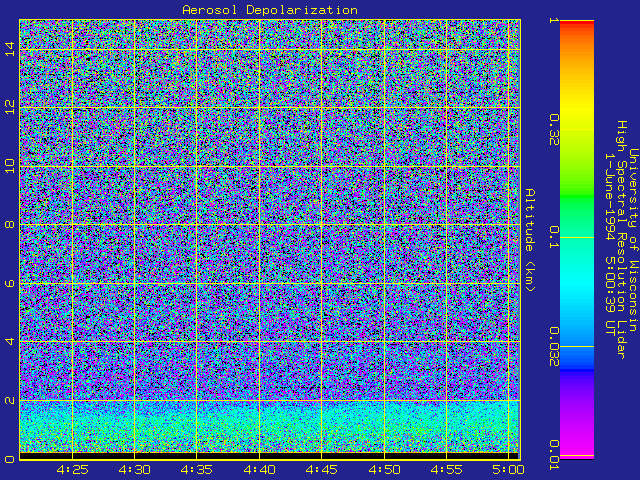Click the 'Altitude (km)' axis title
The height and width of the screenshot is (480, 640).
click(x=530, y=240)
